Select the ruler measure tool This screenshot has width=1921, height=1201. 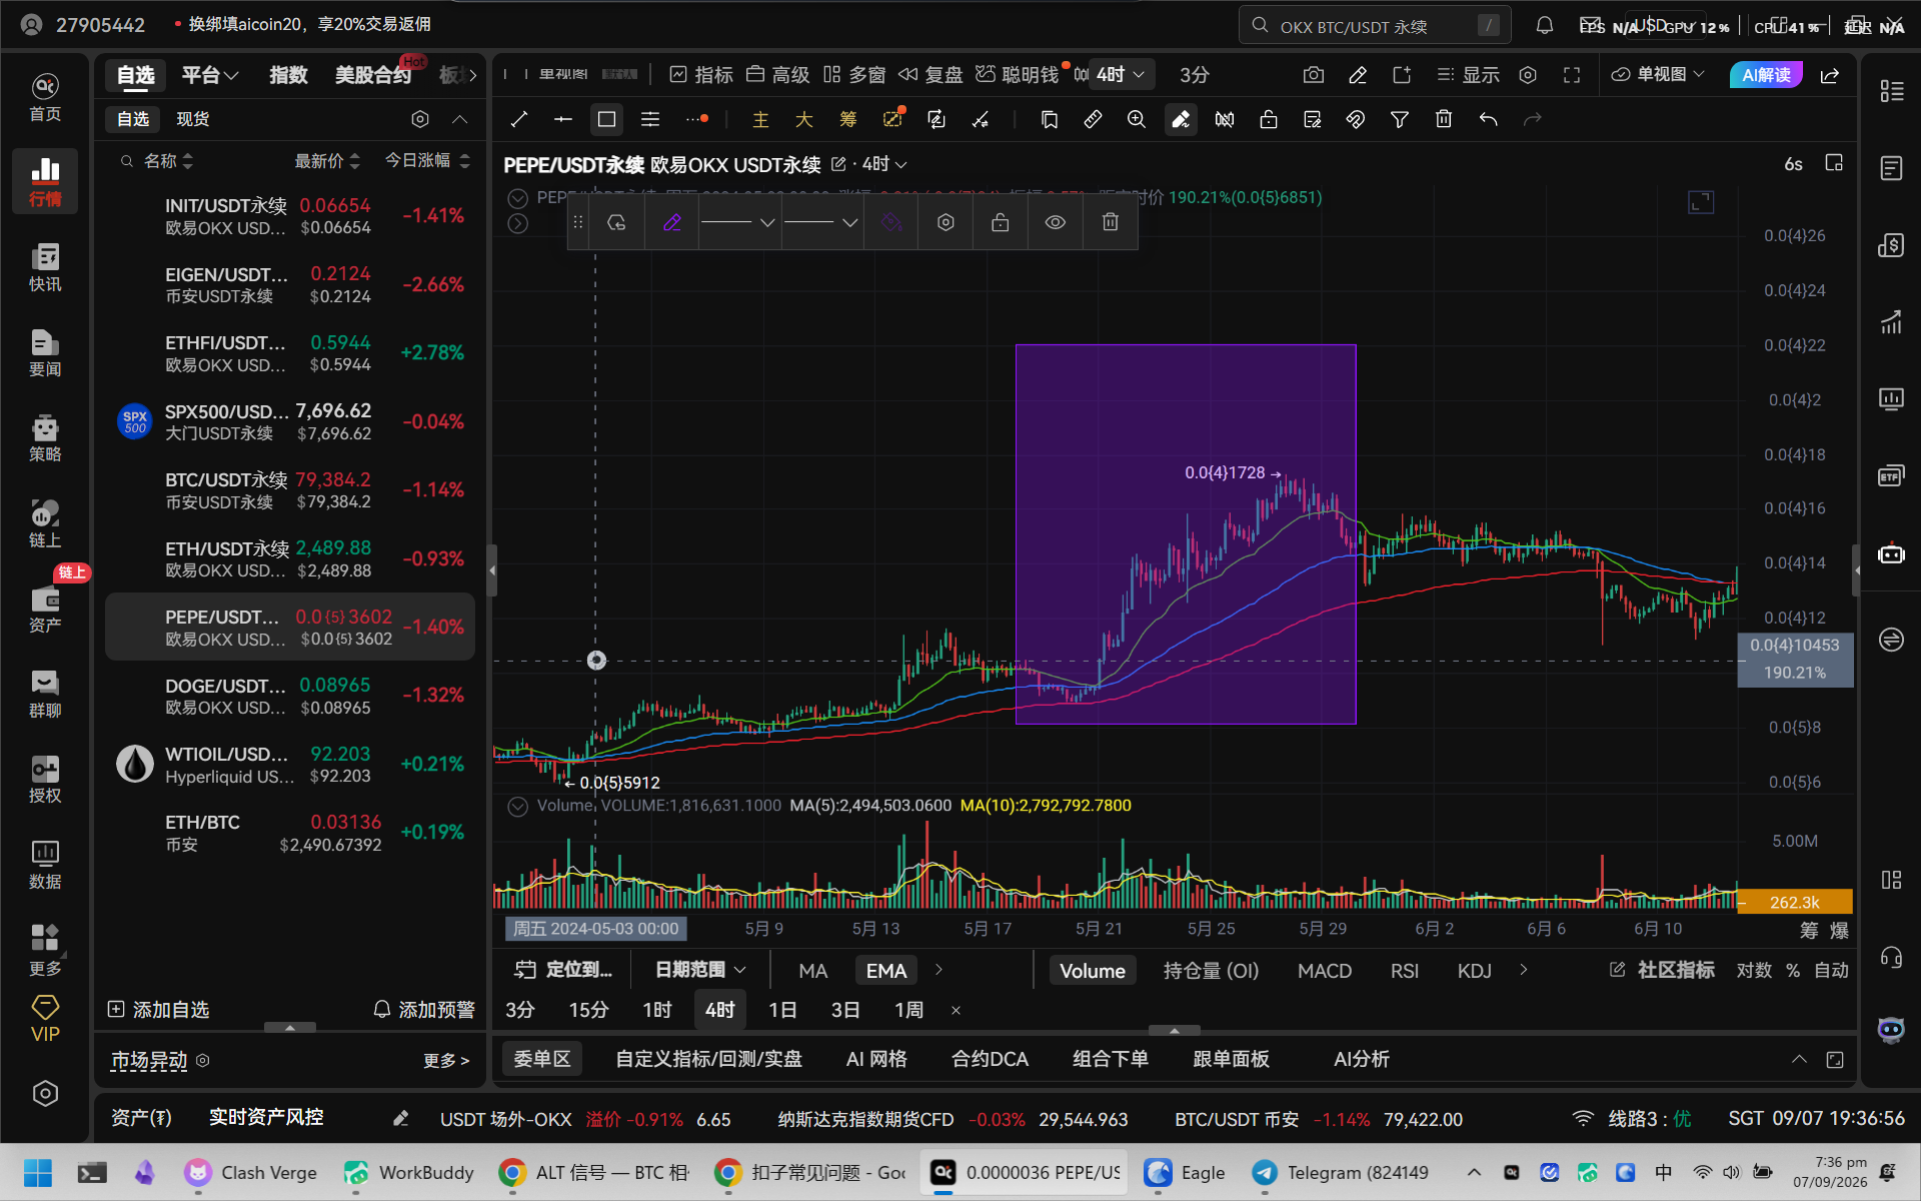tap(1092, 120)
